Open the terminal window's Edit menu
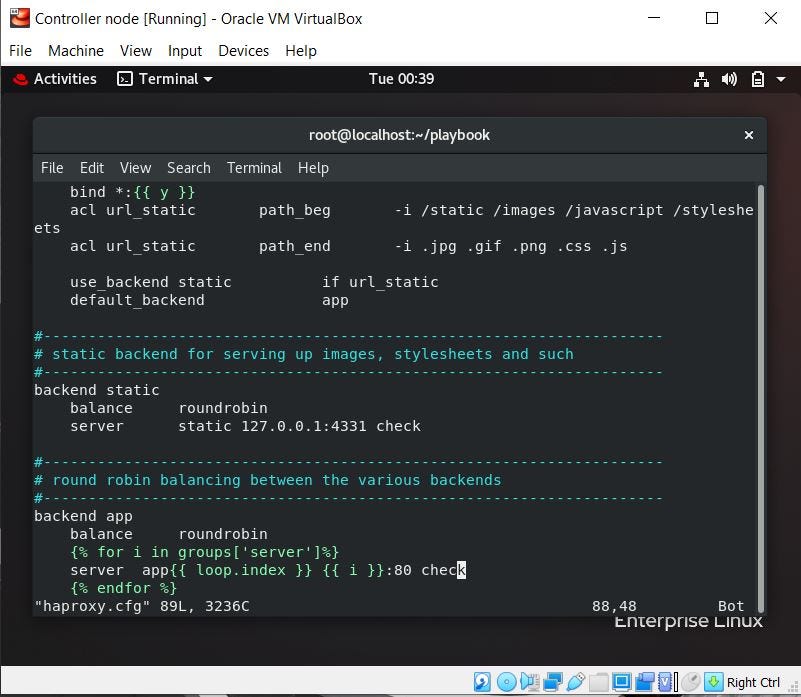 [x=92, y=168]
